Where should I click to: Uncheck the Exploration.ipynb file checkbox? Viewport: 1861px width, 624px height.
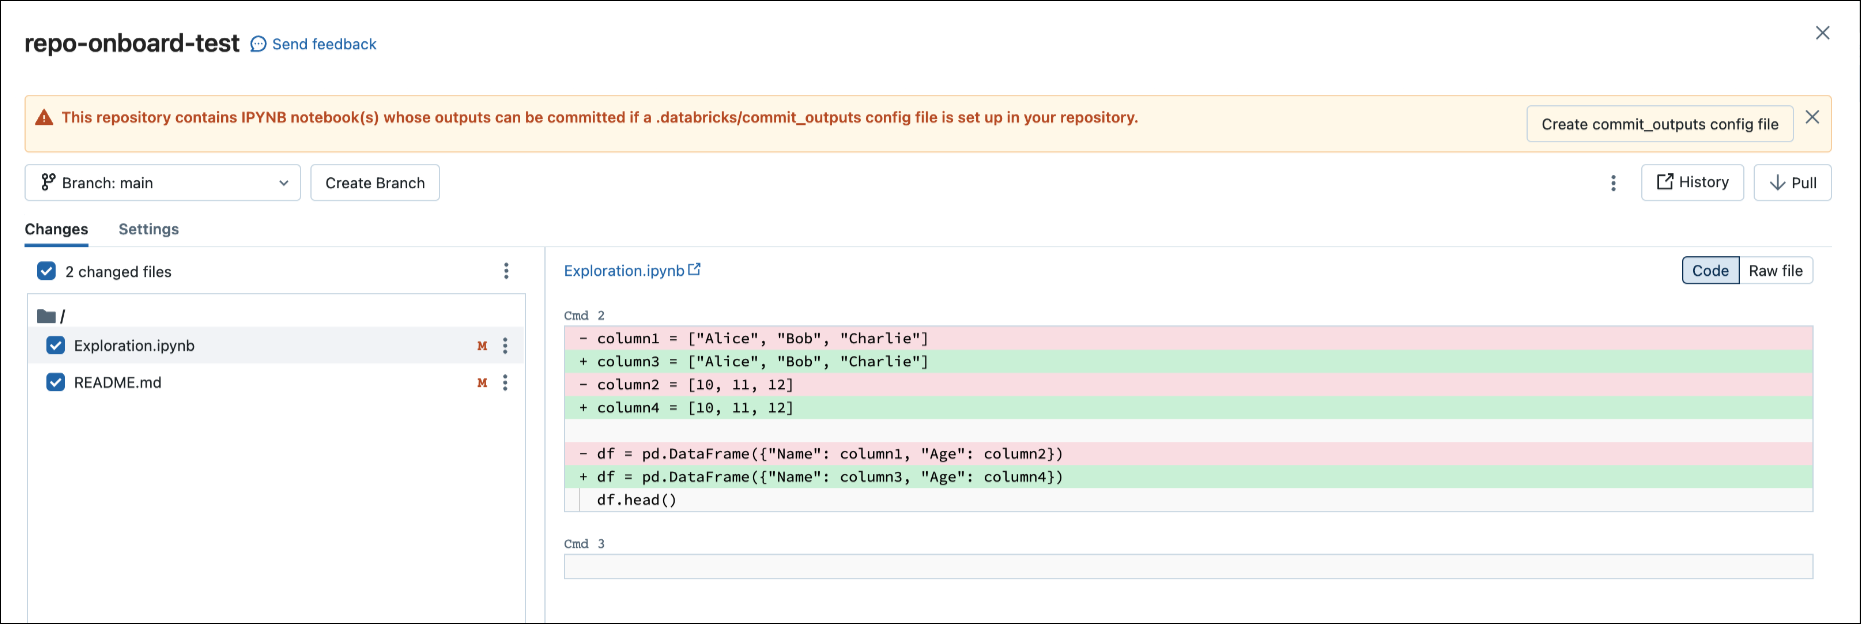click(x=56, y=346)
